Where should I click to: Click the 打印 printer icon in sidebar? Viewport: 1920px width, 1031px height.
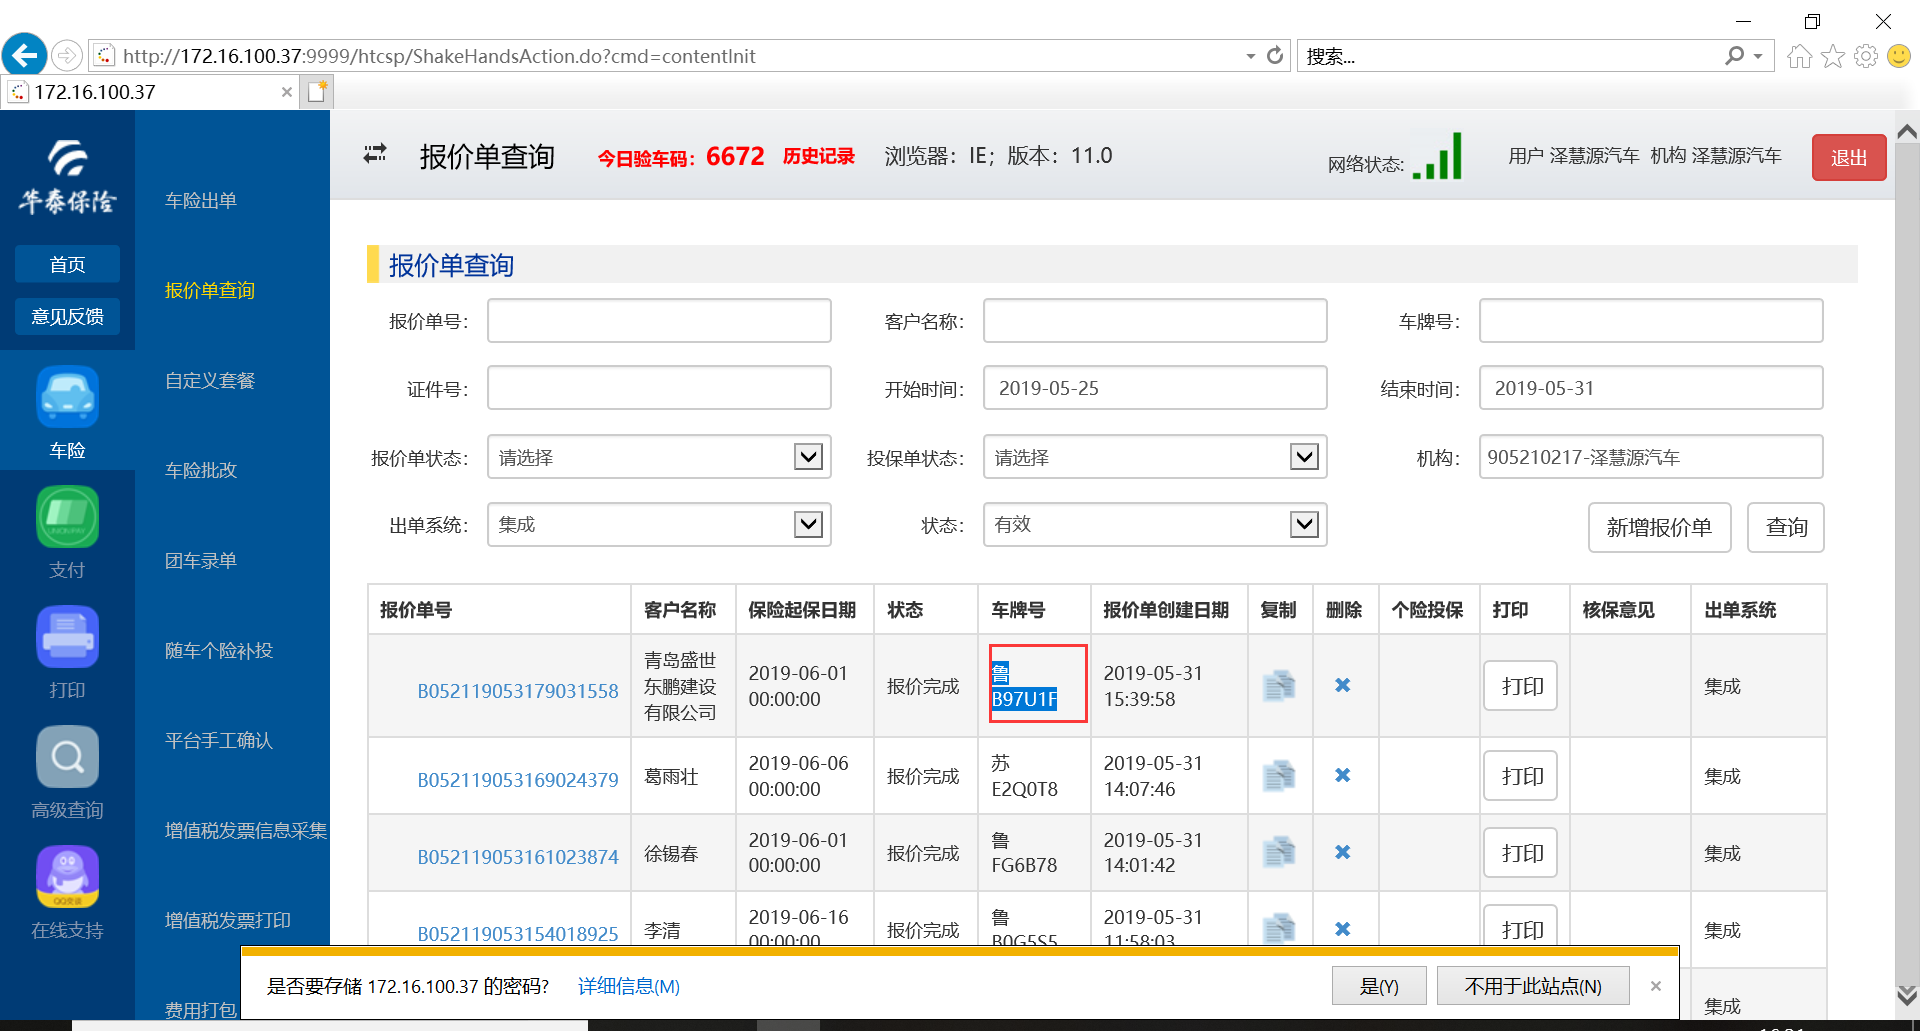click(x=67, y=638)
